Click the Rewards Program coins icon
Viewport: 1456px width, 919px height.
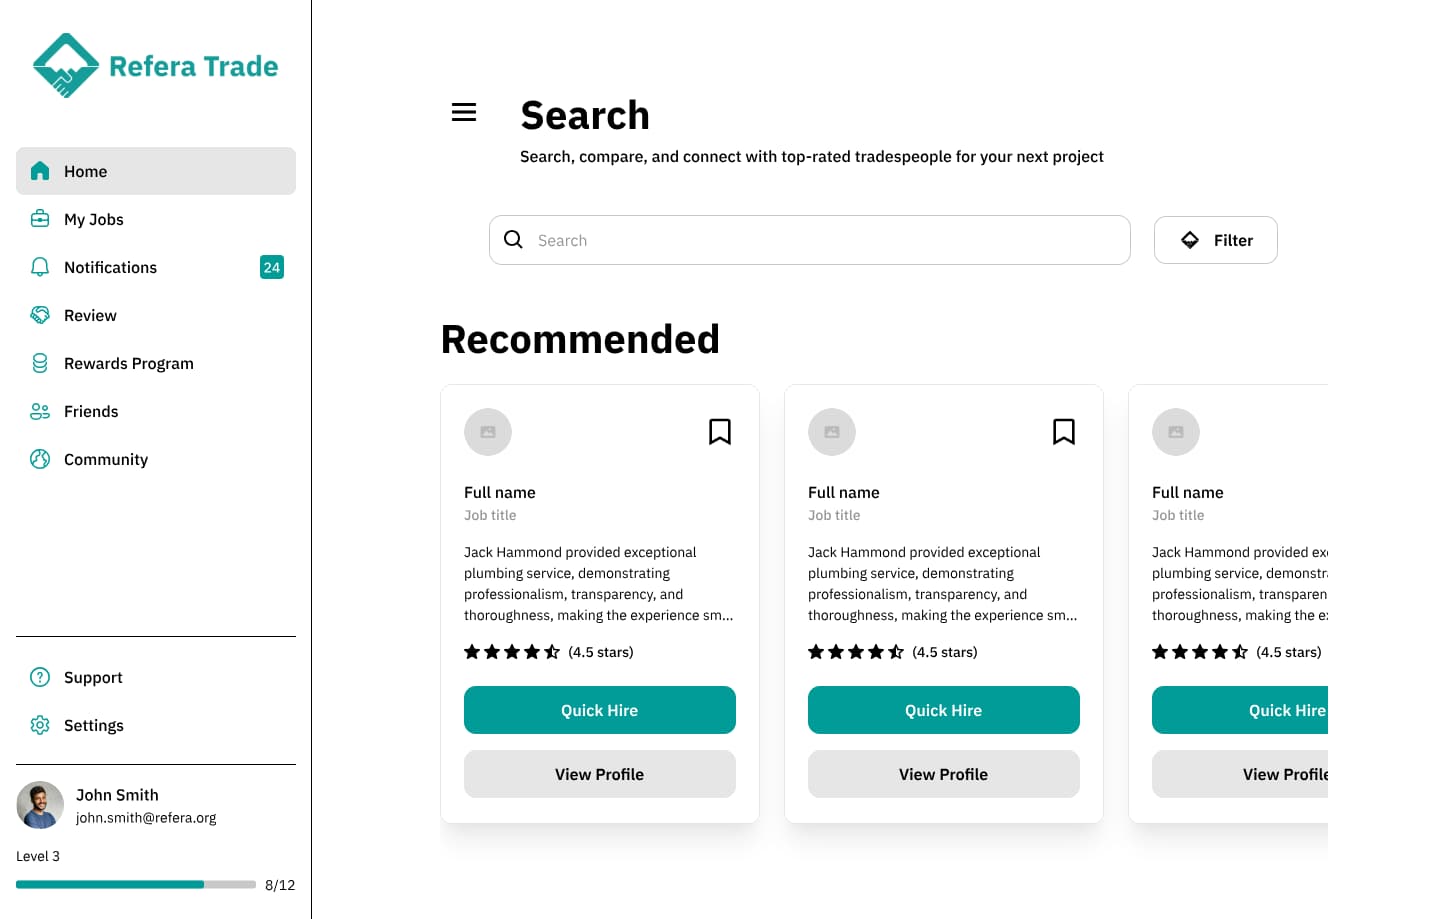pos(40,363)
